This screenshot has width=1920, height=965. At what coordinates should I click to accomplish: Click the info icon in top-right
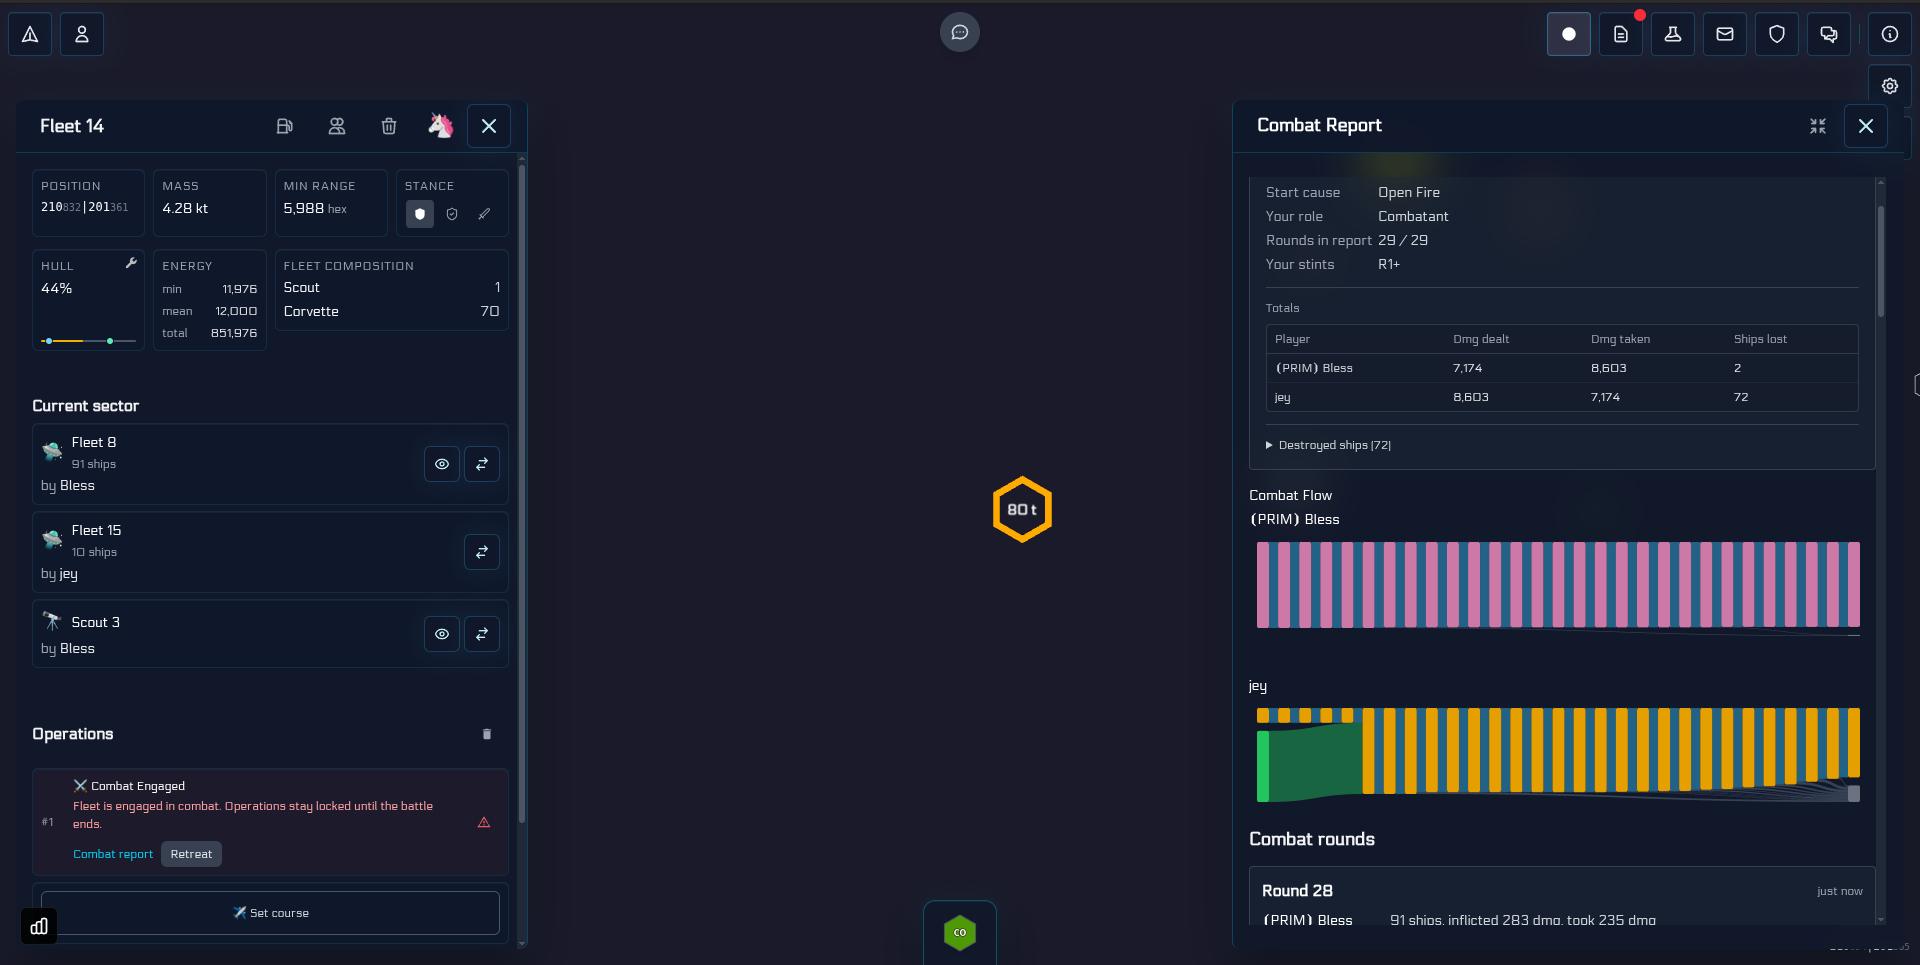pyautogui.click(x=1890, y=34)
